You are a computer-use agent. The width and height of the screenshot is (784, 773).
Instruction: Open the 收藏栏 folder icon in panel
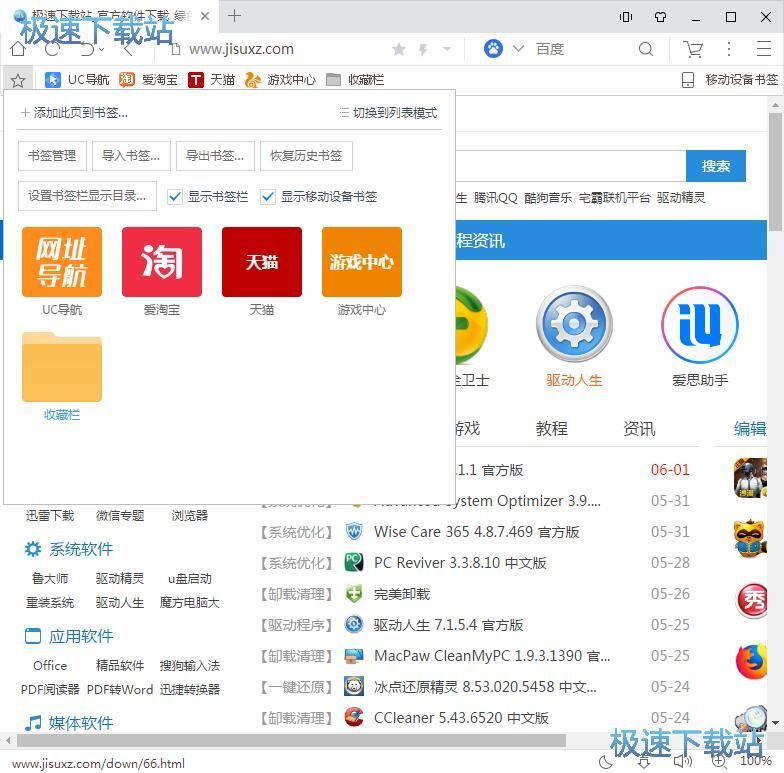tap(62, 367)
